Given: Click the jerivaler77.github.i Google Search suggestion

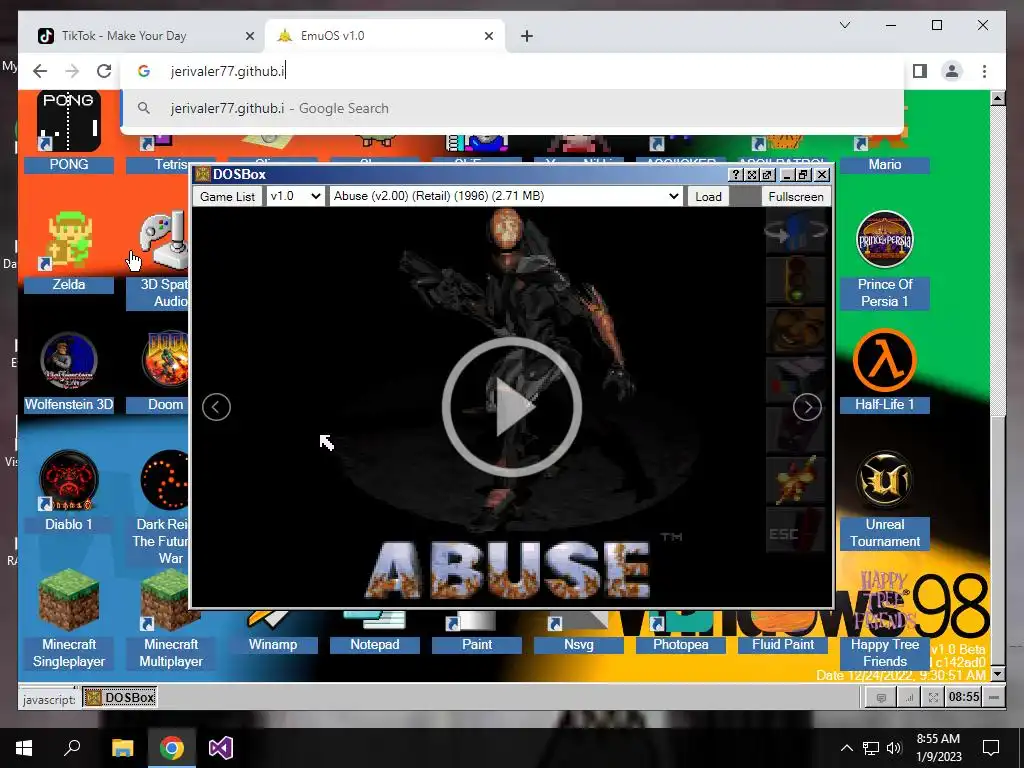Looking at the screenshot, I should point(513,108).
